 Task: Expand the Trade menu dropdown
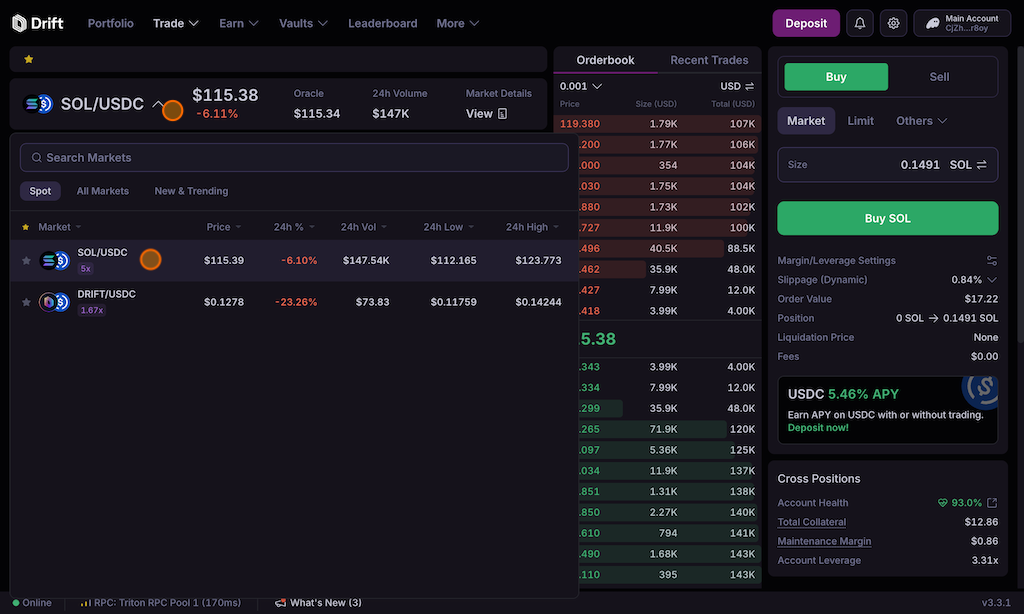click(176, 23)
